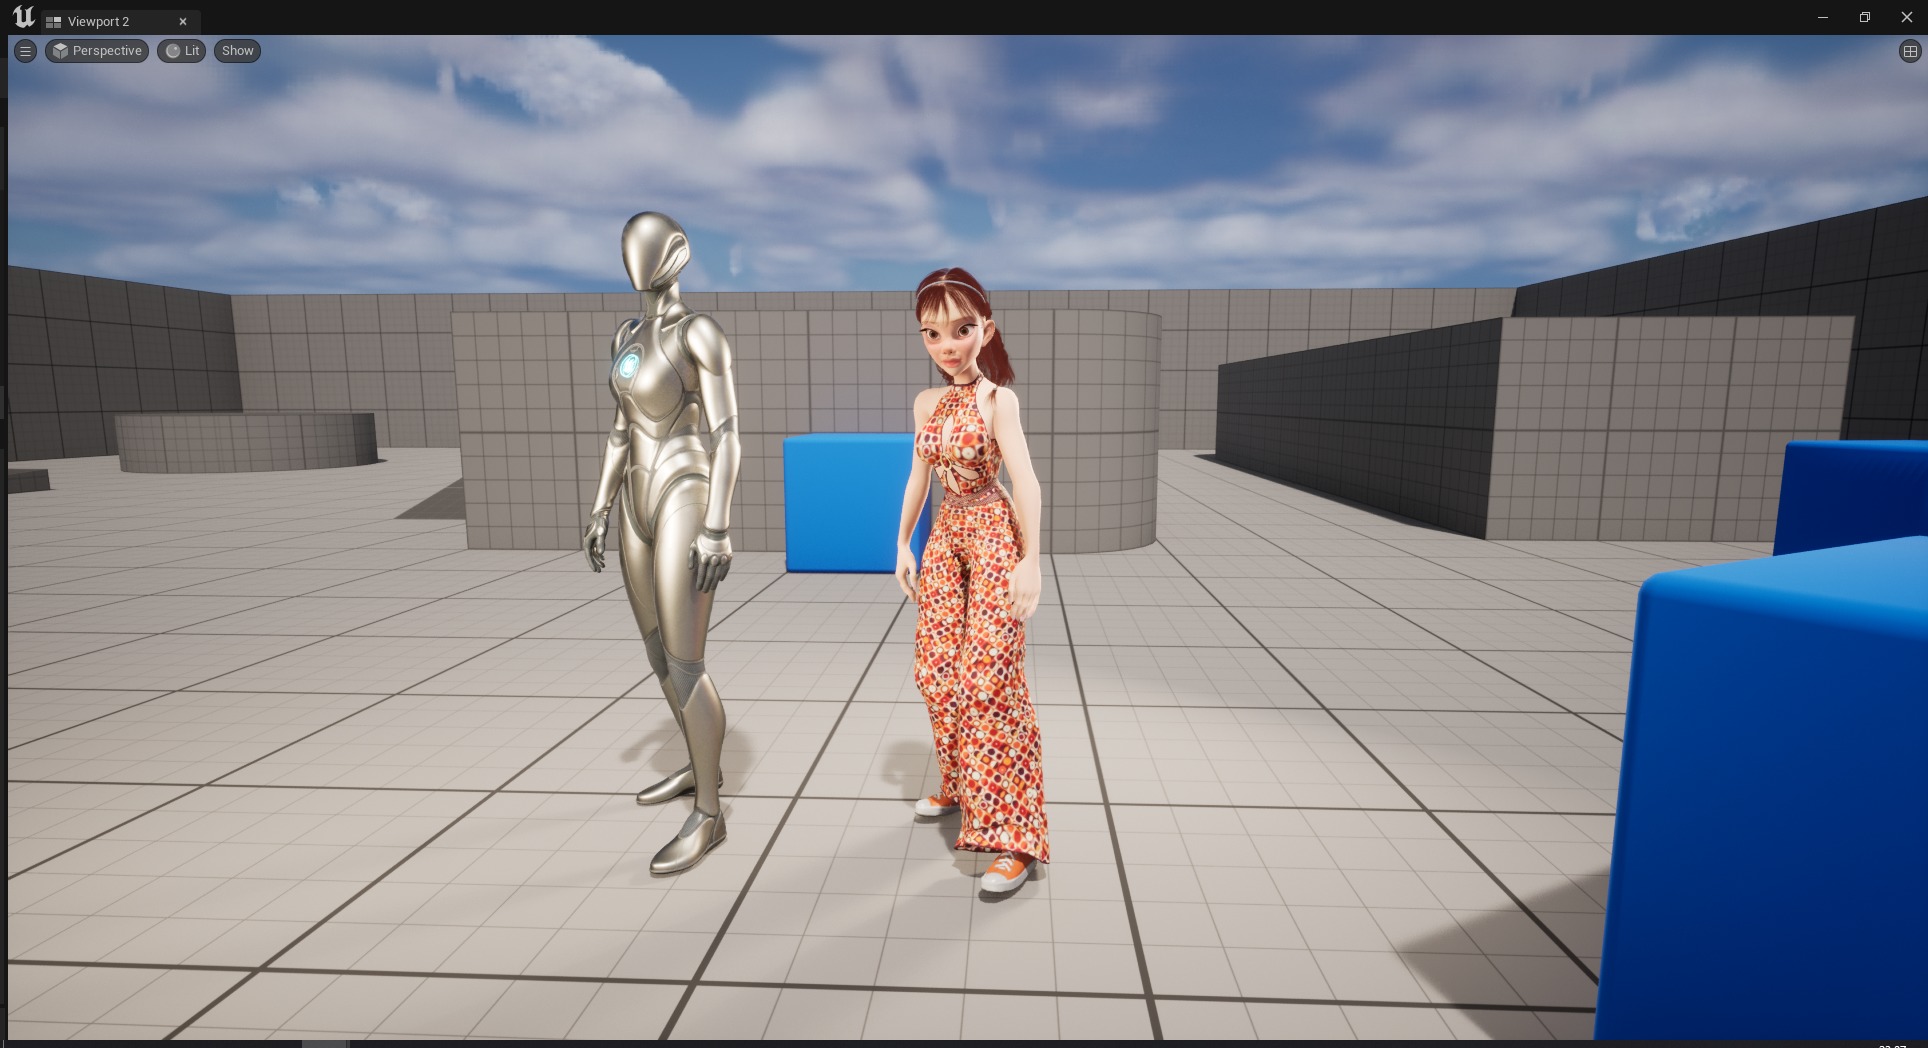
Task: Minimize the Unreal Editor window
Action: click(x=1823, y=17)
